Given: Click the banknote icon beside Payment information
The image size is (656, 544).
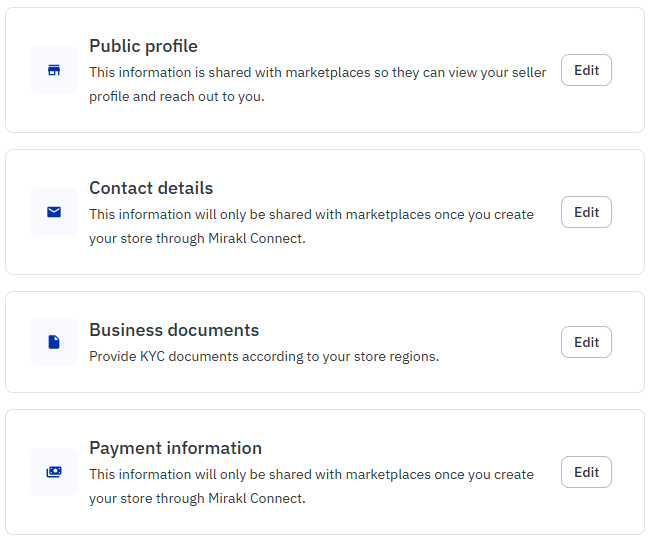Looking at the screenshot, I should point(54,472).
